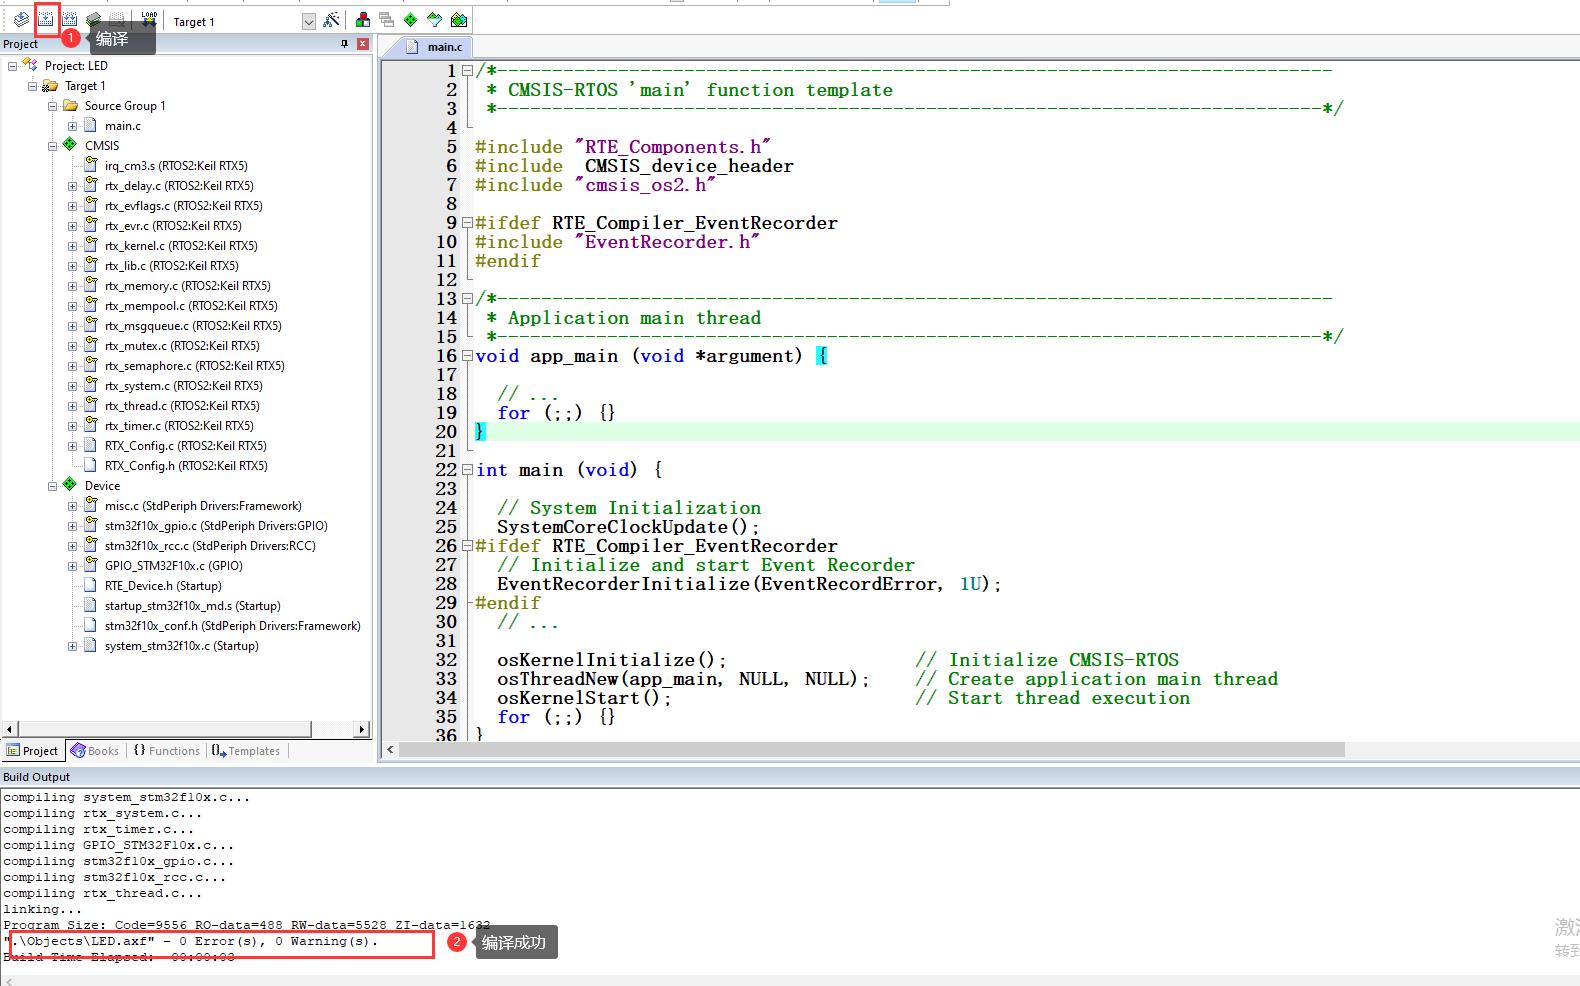Image resolution: width=1580 pixels, height=986 pixels.
Task: Collapse the app_main function at line 16
Action: click(x=467, y=356)
